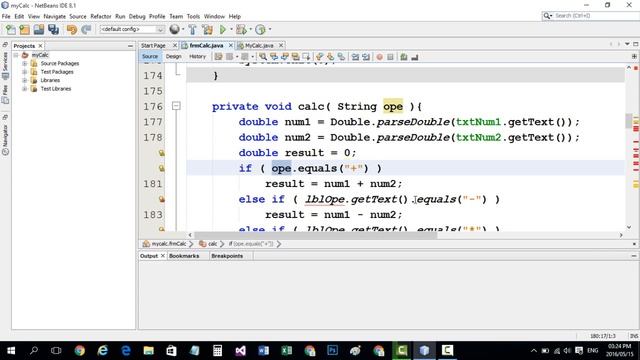Click the Windows Start button
The image size is (640, 360).
pyautogui.click(x=11, y=350)
